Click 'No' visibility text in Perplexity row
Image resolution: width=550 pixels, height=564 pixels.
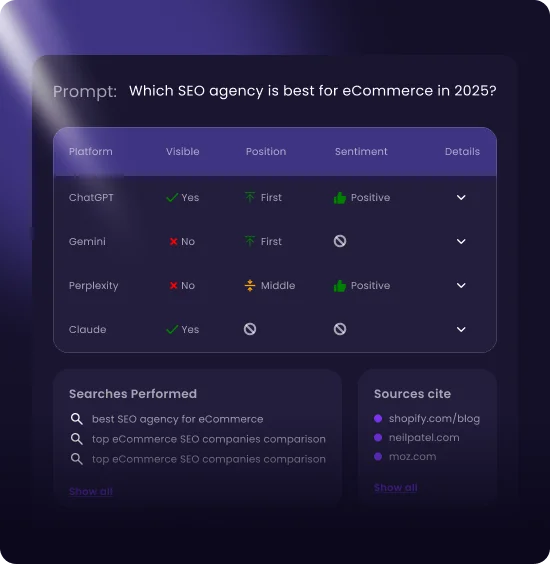point(188,286)
